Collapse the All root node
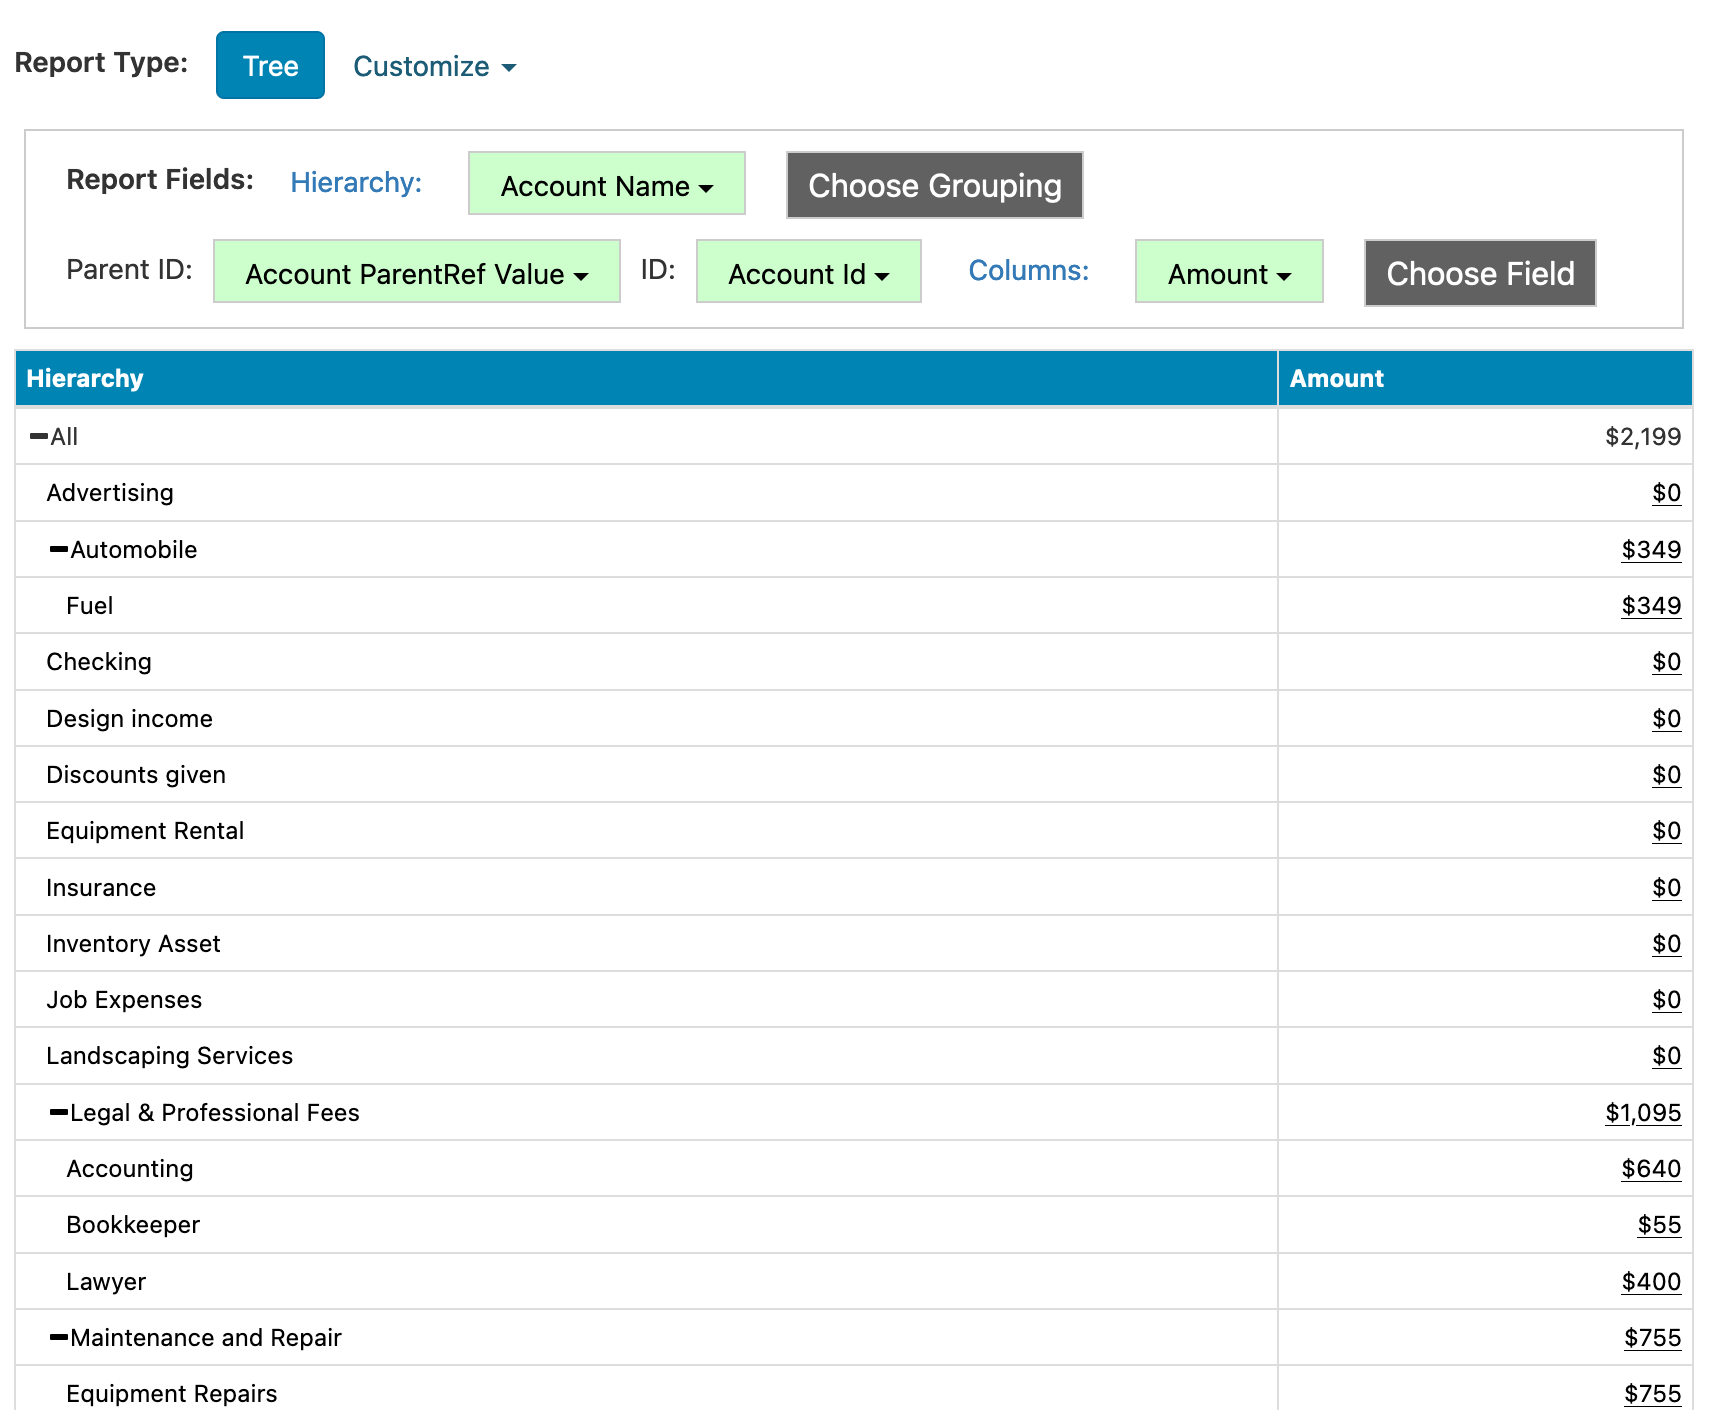This screenshot has height=1410, width=1710. (39, 437)
